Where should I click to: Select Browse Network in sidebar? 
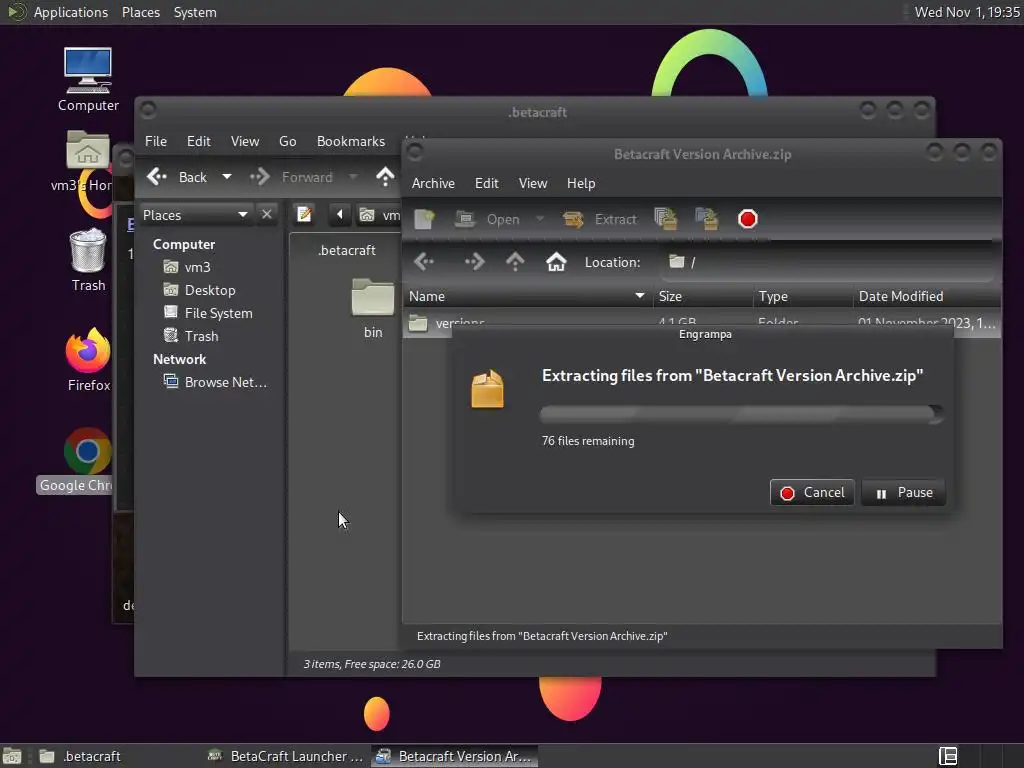215,382
